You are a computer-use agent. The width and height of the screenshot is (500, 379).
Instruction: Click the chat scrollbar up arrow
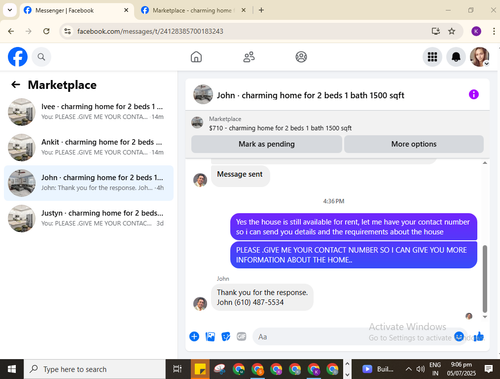(x=485, y=163)
